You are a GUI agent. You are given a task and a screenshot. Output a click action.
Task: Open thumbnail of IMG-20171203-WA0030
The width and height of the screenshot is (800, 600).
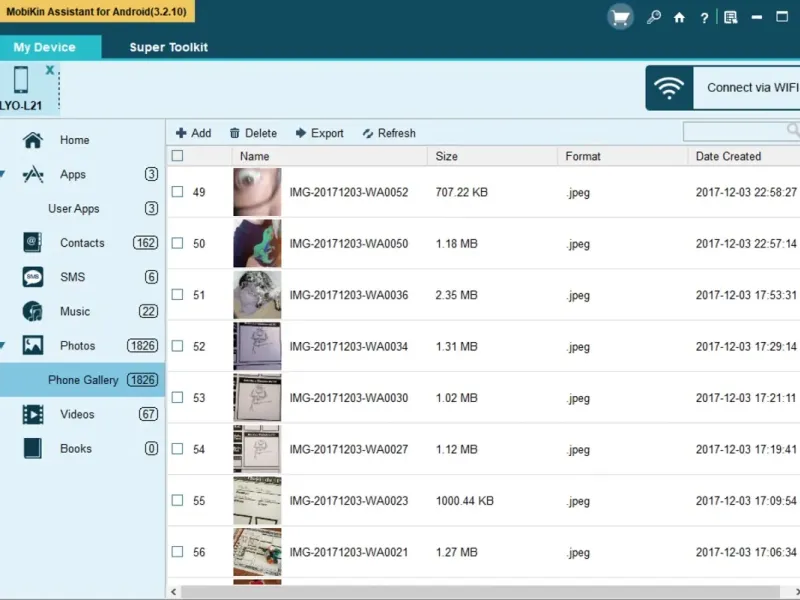click(x=257, y=397)
